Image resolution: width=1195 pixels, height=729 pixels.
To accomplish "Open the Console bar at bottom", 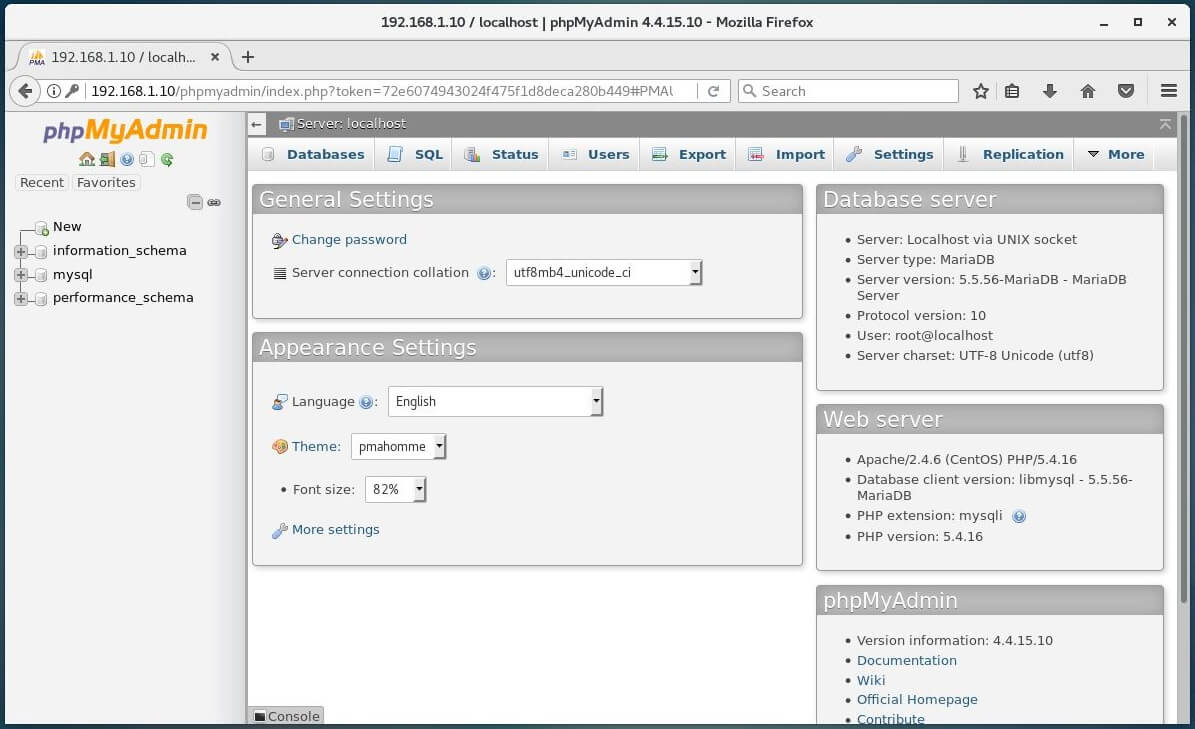I will 287,716.
